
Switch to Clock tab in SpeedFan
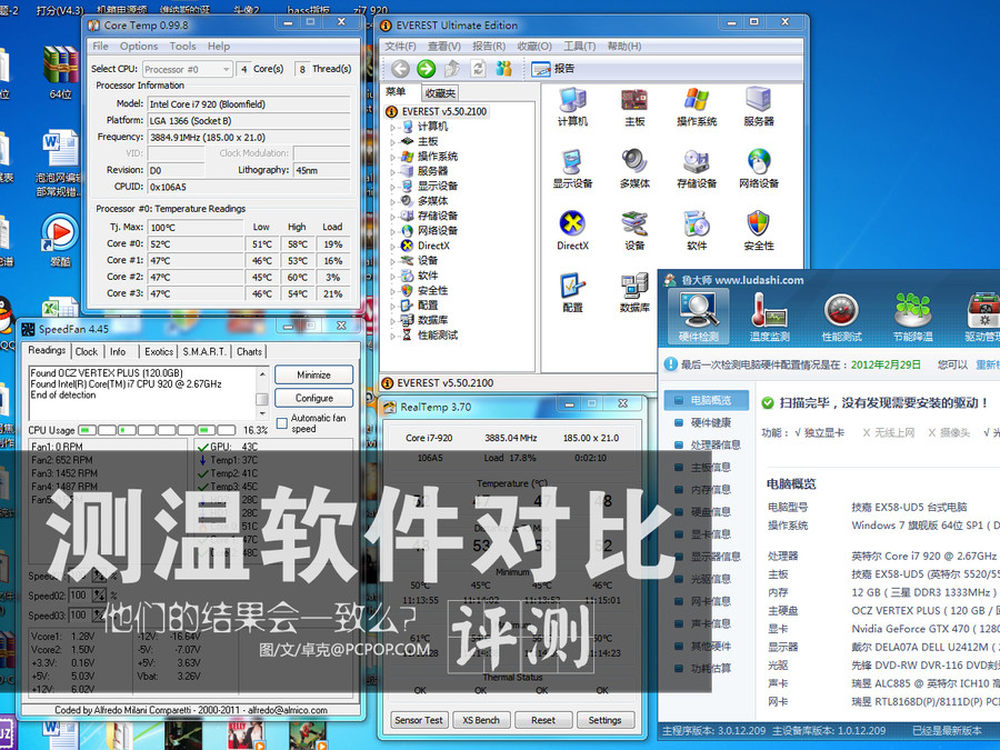coord(86,351)
